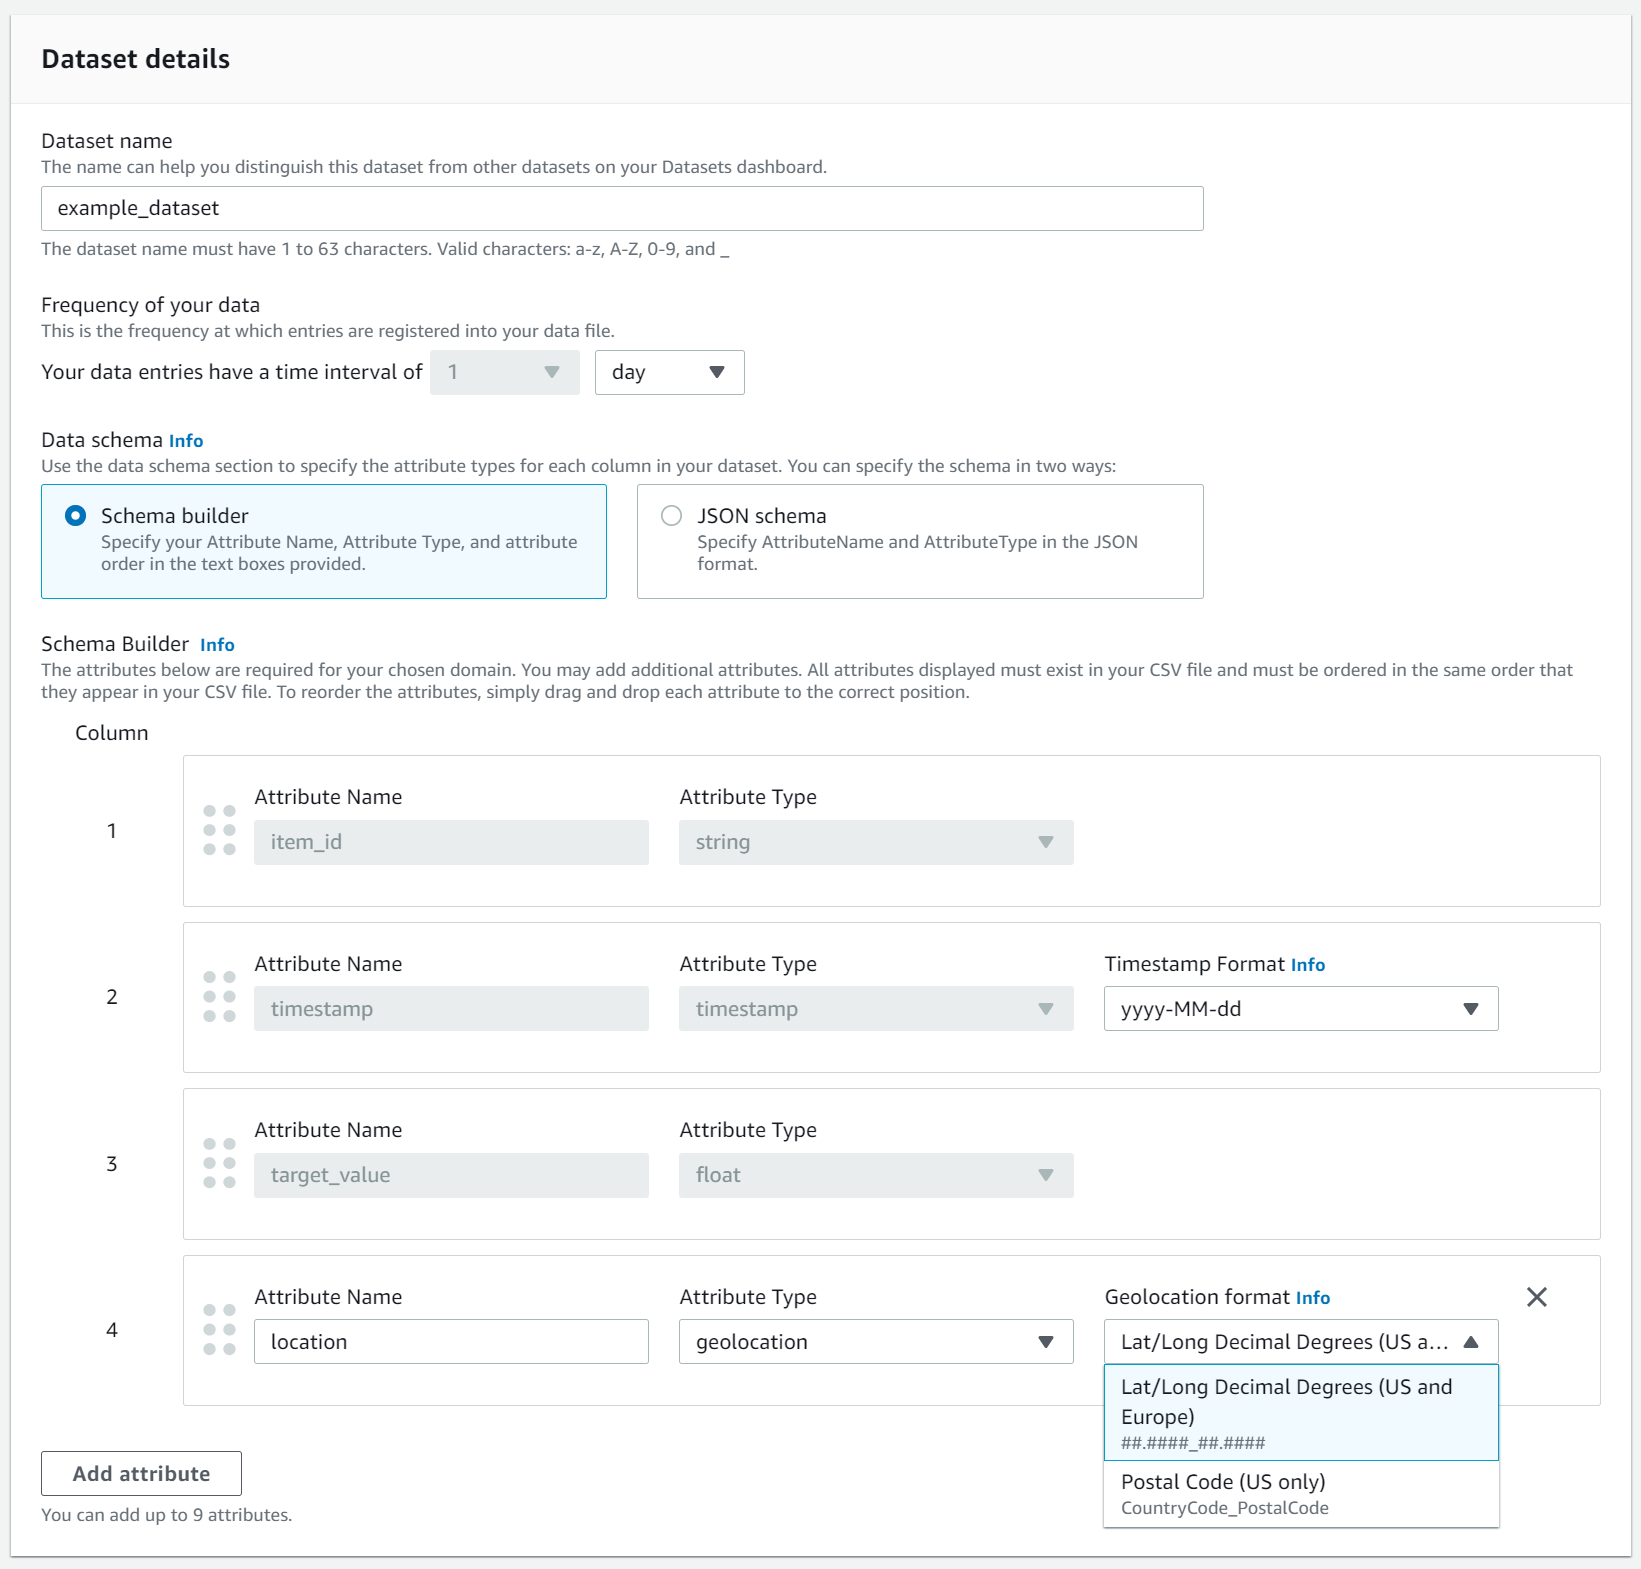Click inside the dataset name field
1641x1569 pixels.
coord(620,208)
